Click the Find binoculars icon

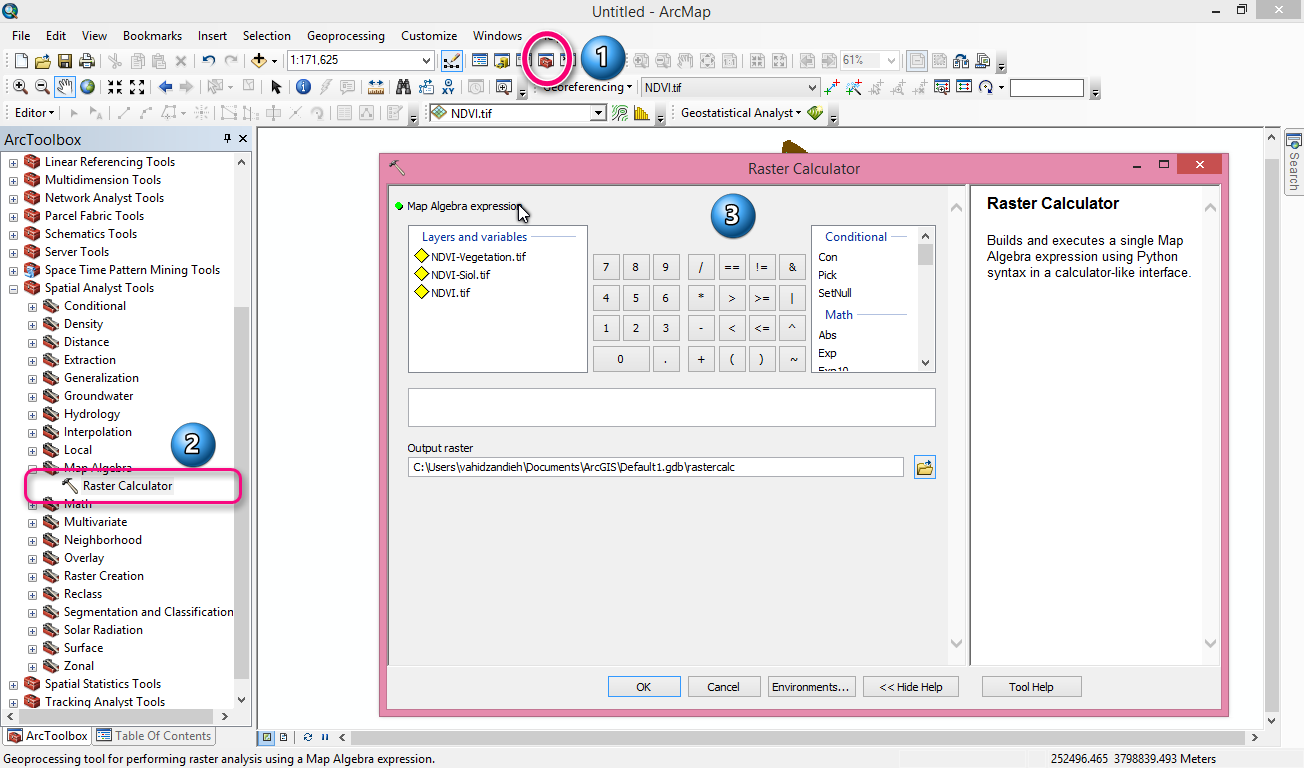click(403, 87)
